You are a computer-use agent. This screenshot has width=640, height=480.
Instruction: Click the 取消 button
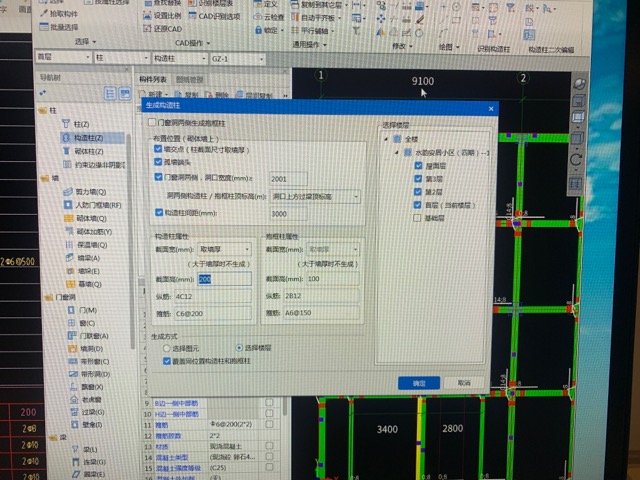tap(464, 383)
